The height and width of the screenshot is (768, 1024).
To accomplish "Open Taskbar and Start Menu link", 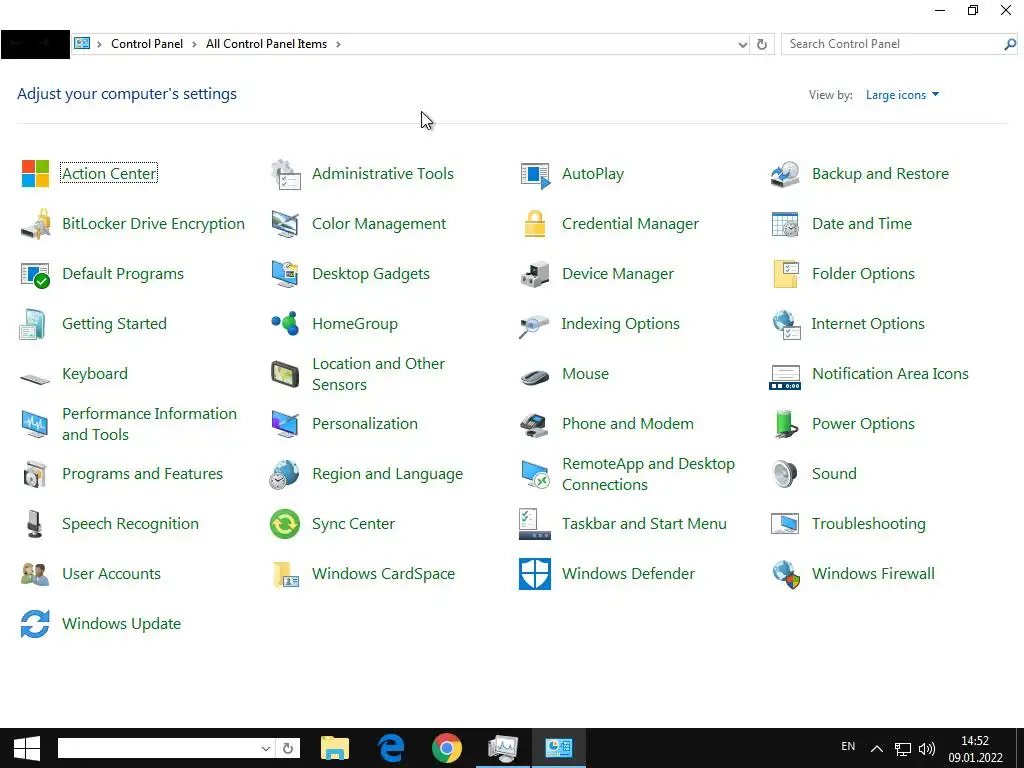I will (644, 524).
